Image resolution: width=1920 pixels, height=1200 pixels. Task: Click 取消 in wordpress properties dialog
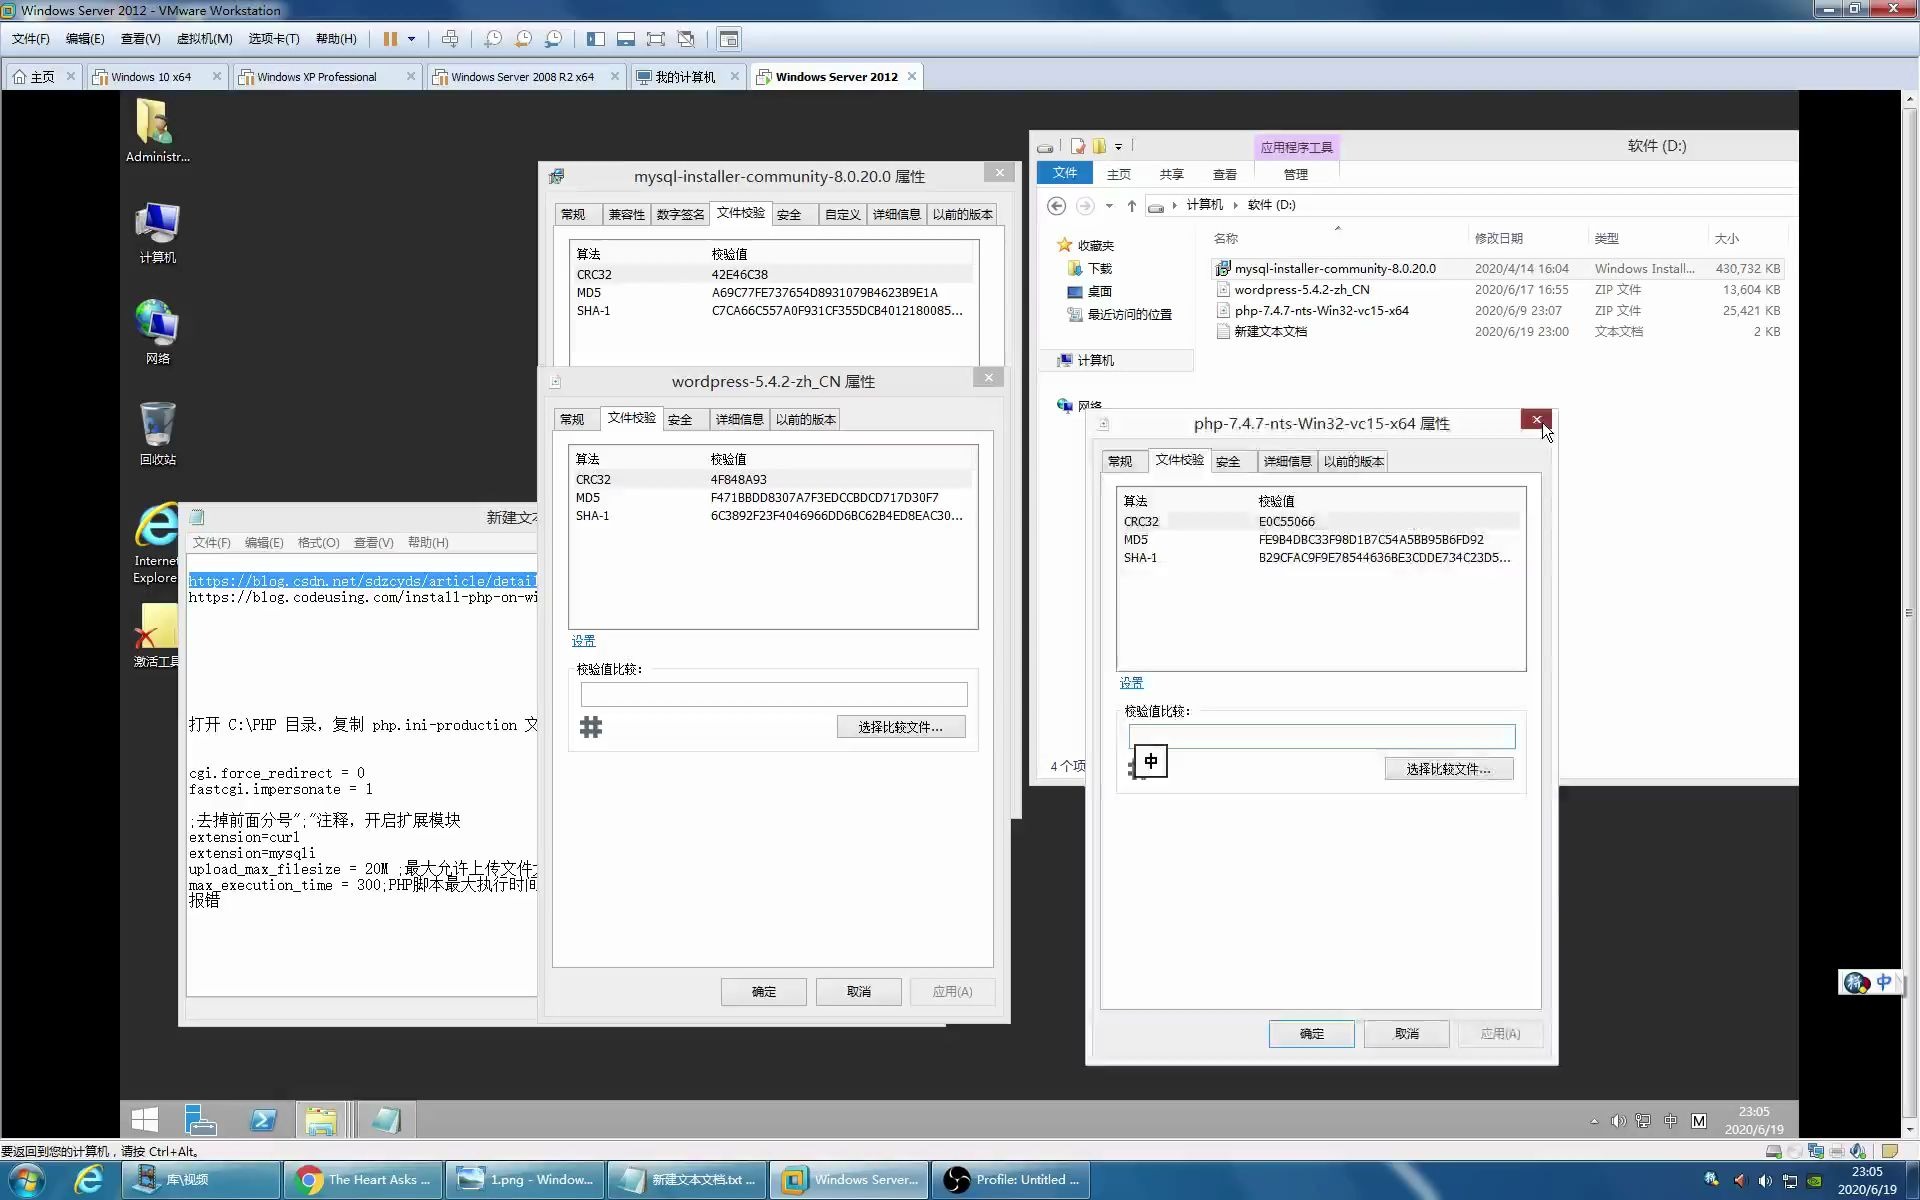pos(859,992)
